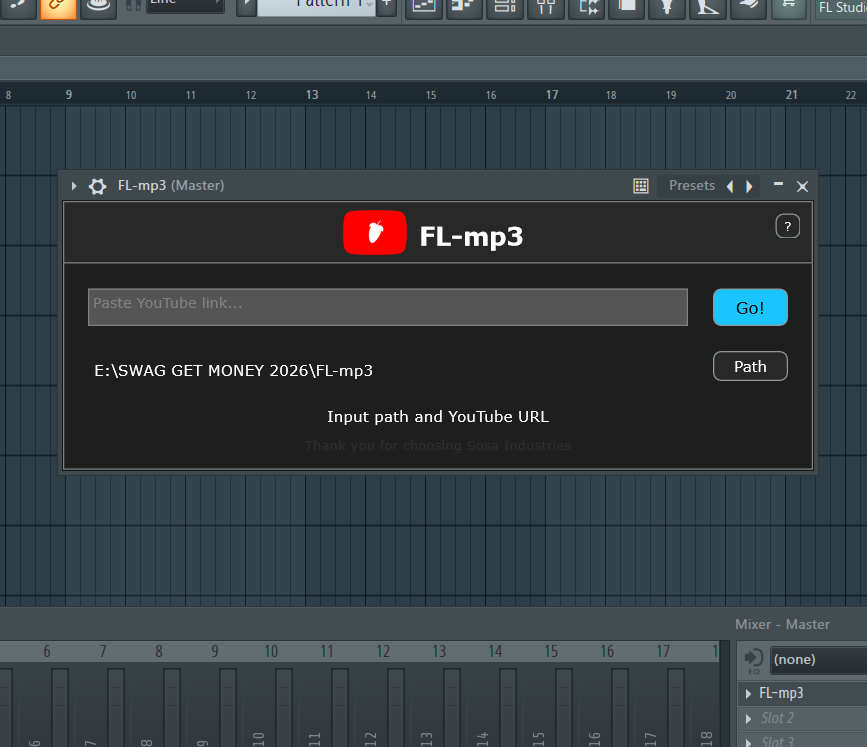Add new pattern with plus button
This screenshot has height=747, width=867.
387,7
